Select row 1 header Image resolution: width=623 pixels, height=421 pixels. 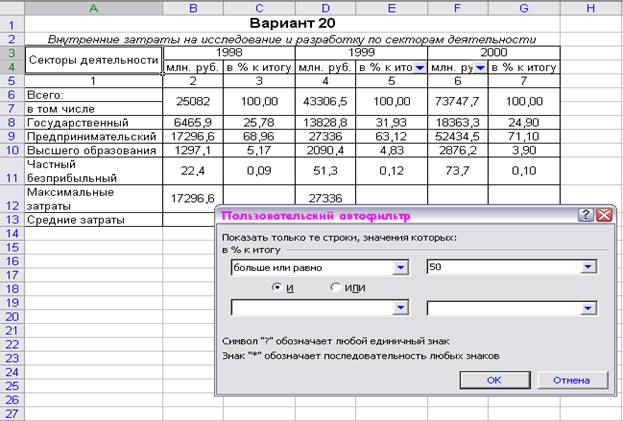click(x=12, y=25)
